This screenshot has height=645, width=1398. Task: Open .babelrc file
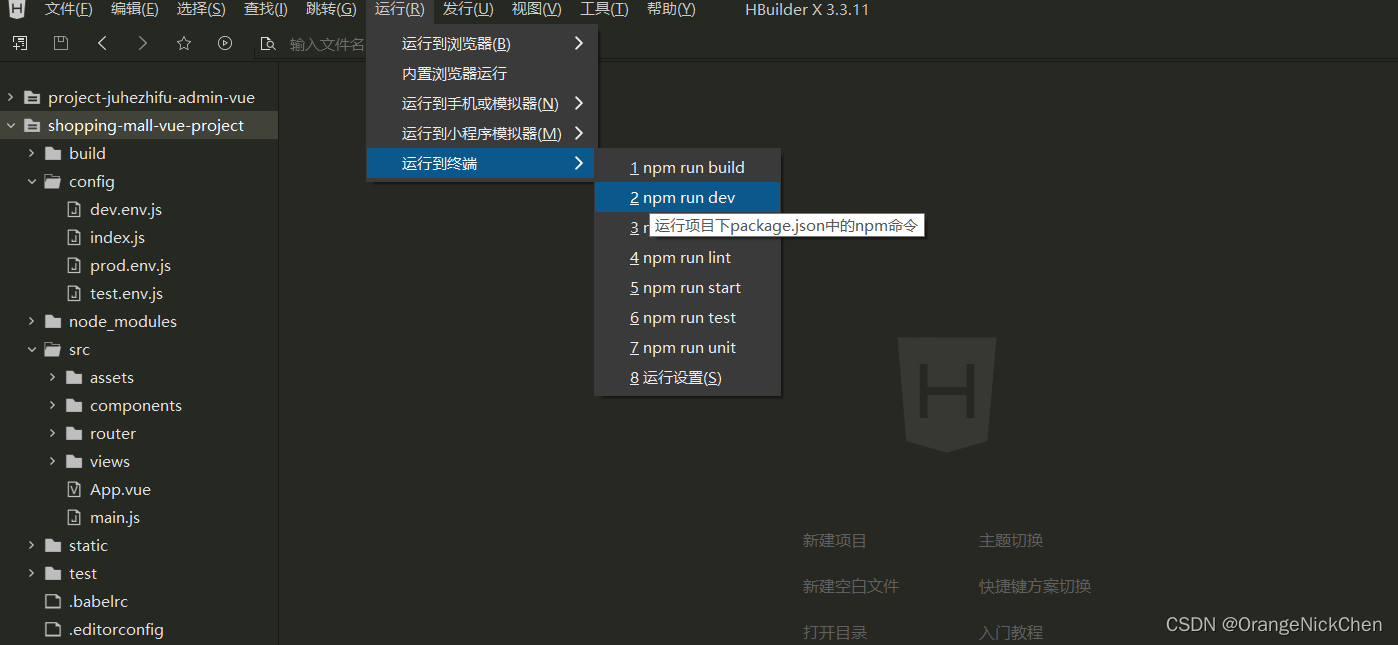click(x=98, y=602)
